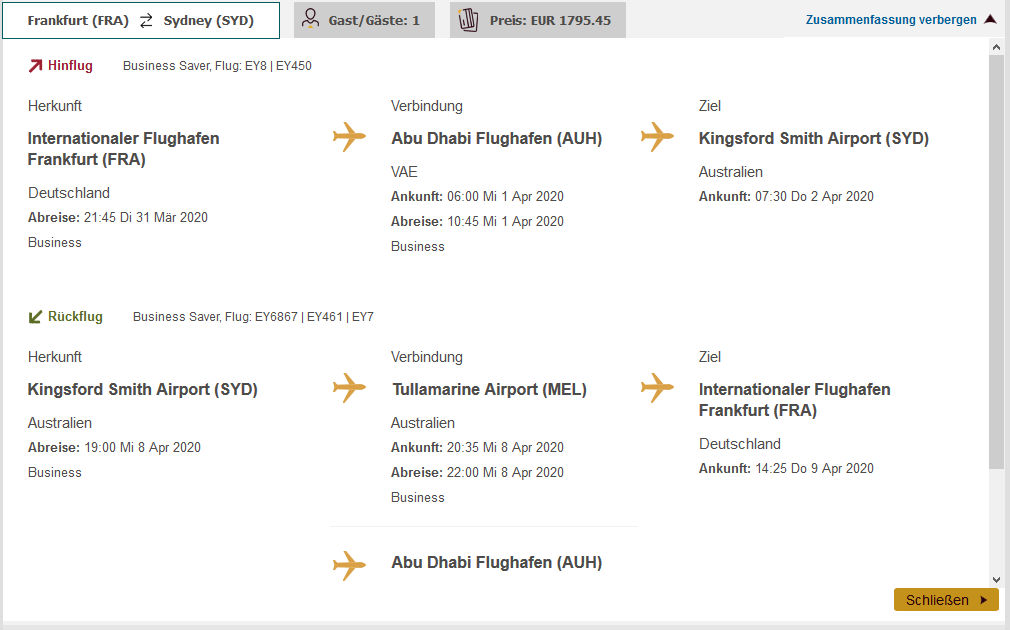Click the collapse triangle next to Zusammenfassung verbergen
Image resolution: width=1010 pixels, height=630 pixels.
point(990,19)
